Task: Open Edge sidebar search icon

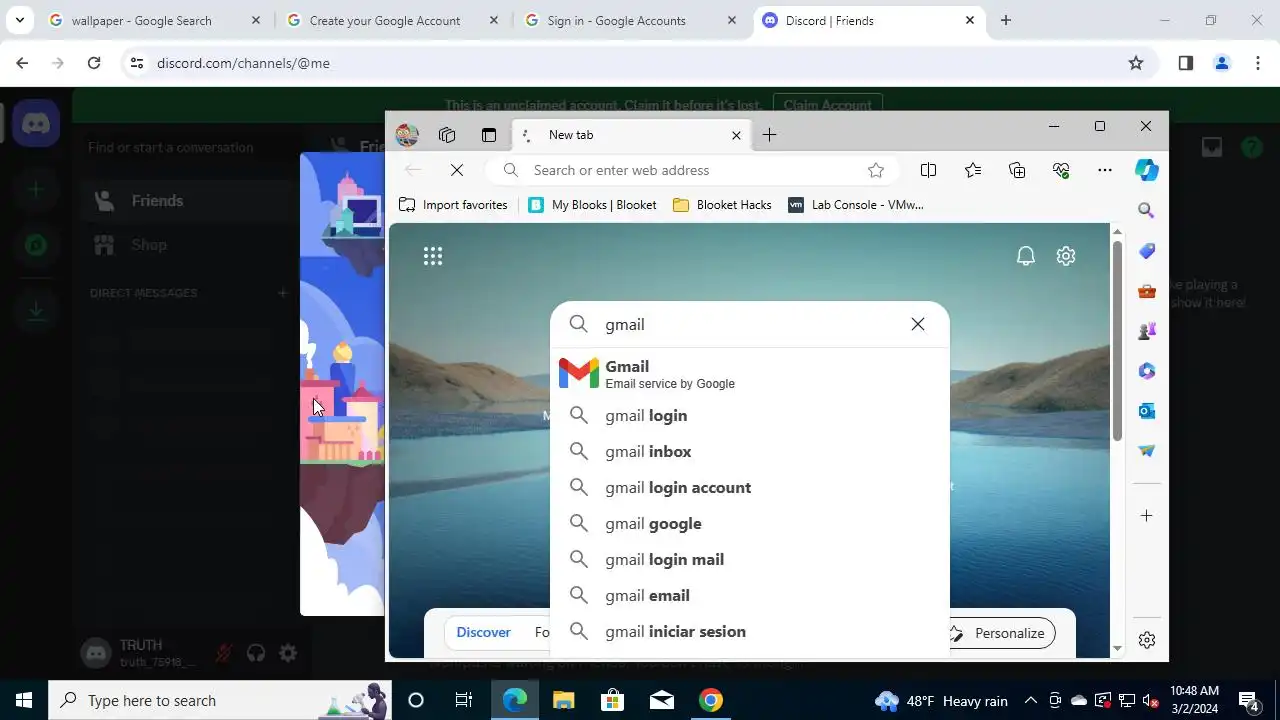Action: [x=1147, y=211]
